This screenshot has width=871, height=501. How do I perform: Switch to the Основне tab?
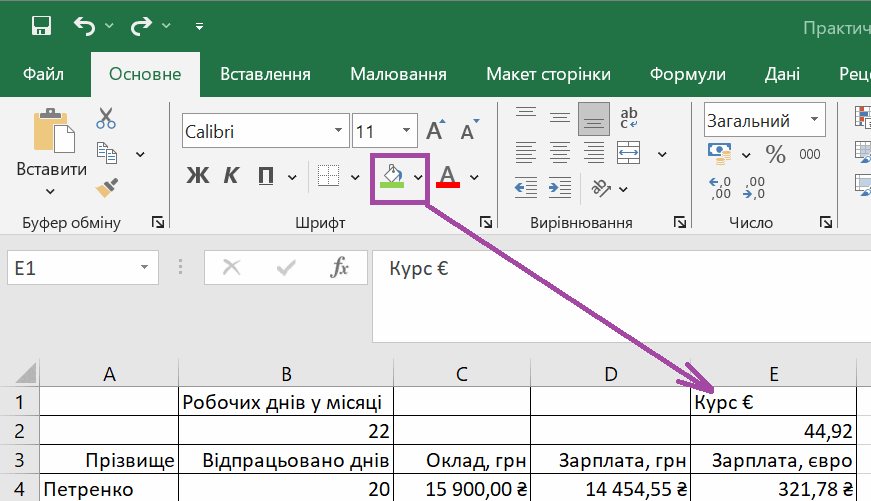(145, 74)
